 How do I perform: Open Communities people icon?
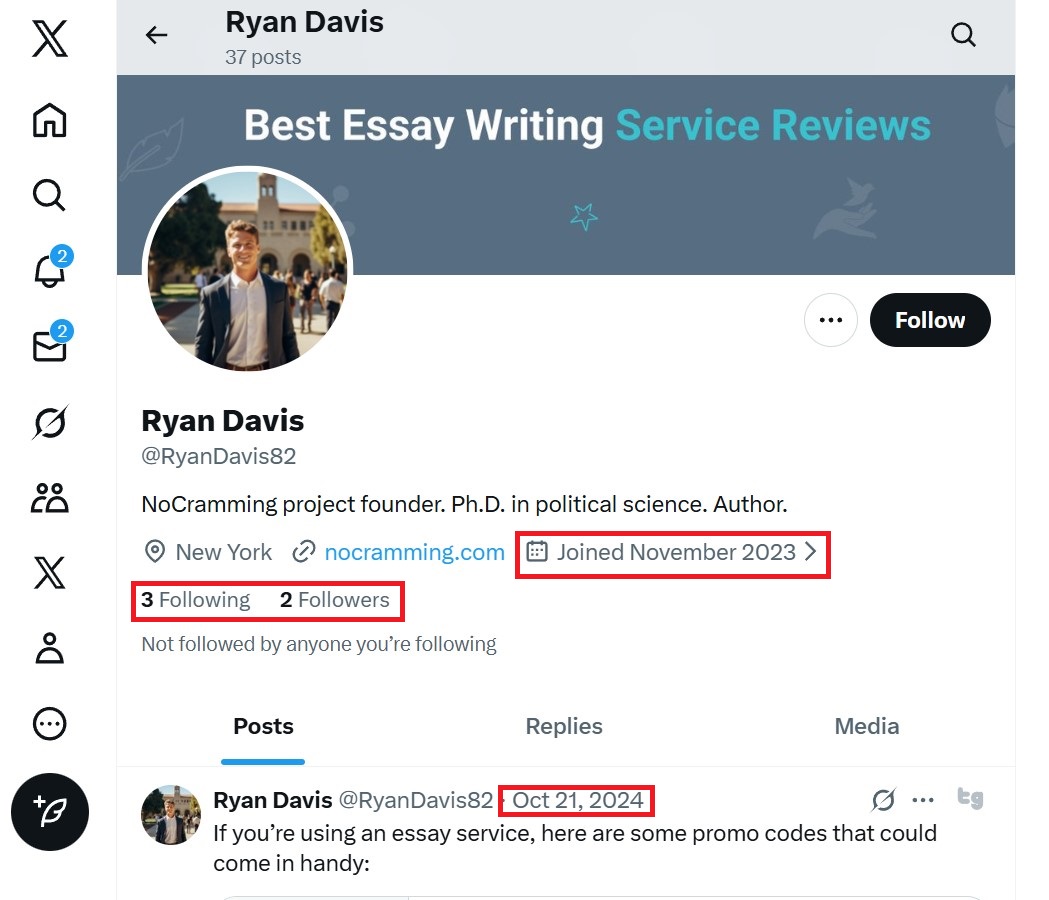49,497
